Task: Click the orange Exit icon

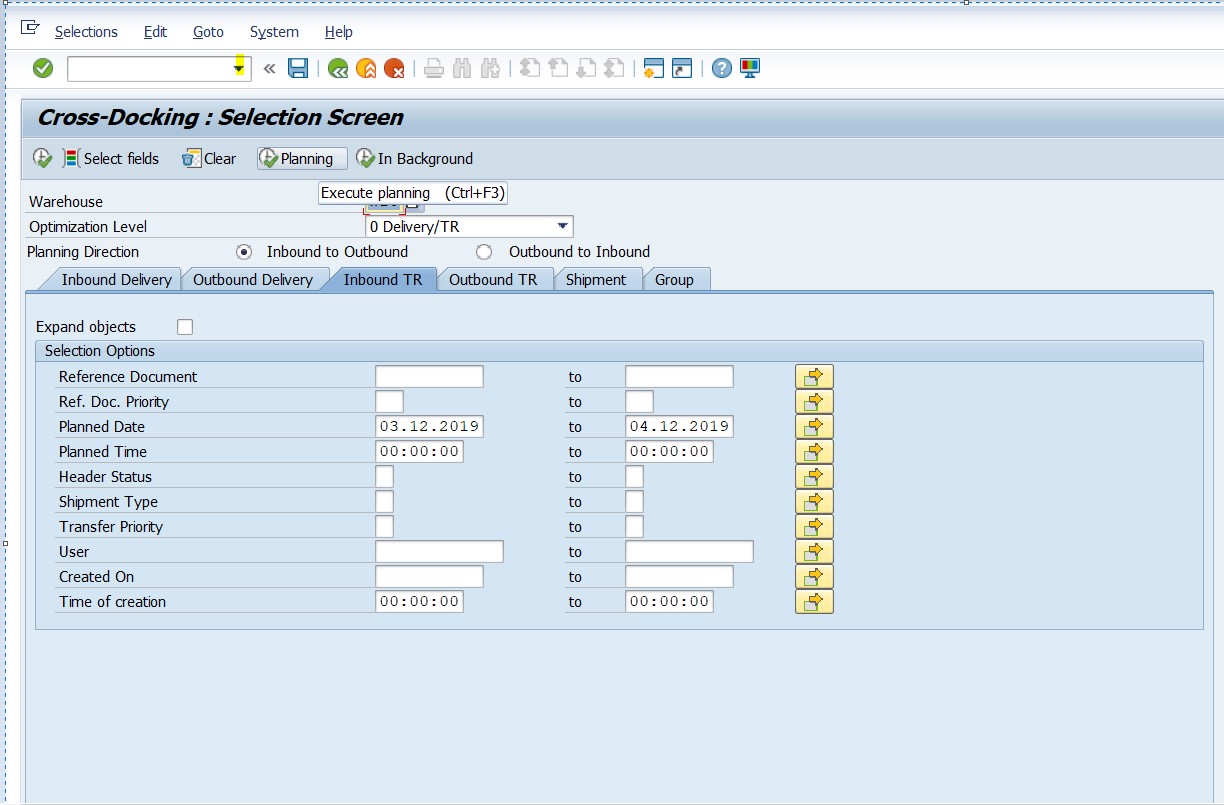Action: pos(366,68)
